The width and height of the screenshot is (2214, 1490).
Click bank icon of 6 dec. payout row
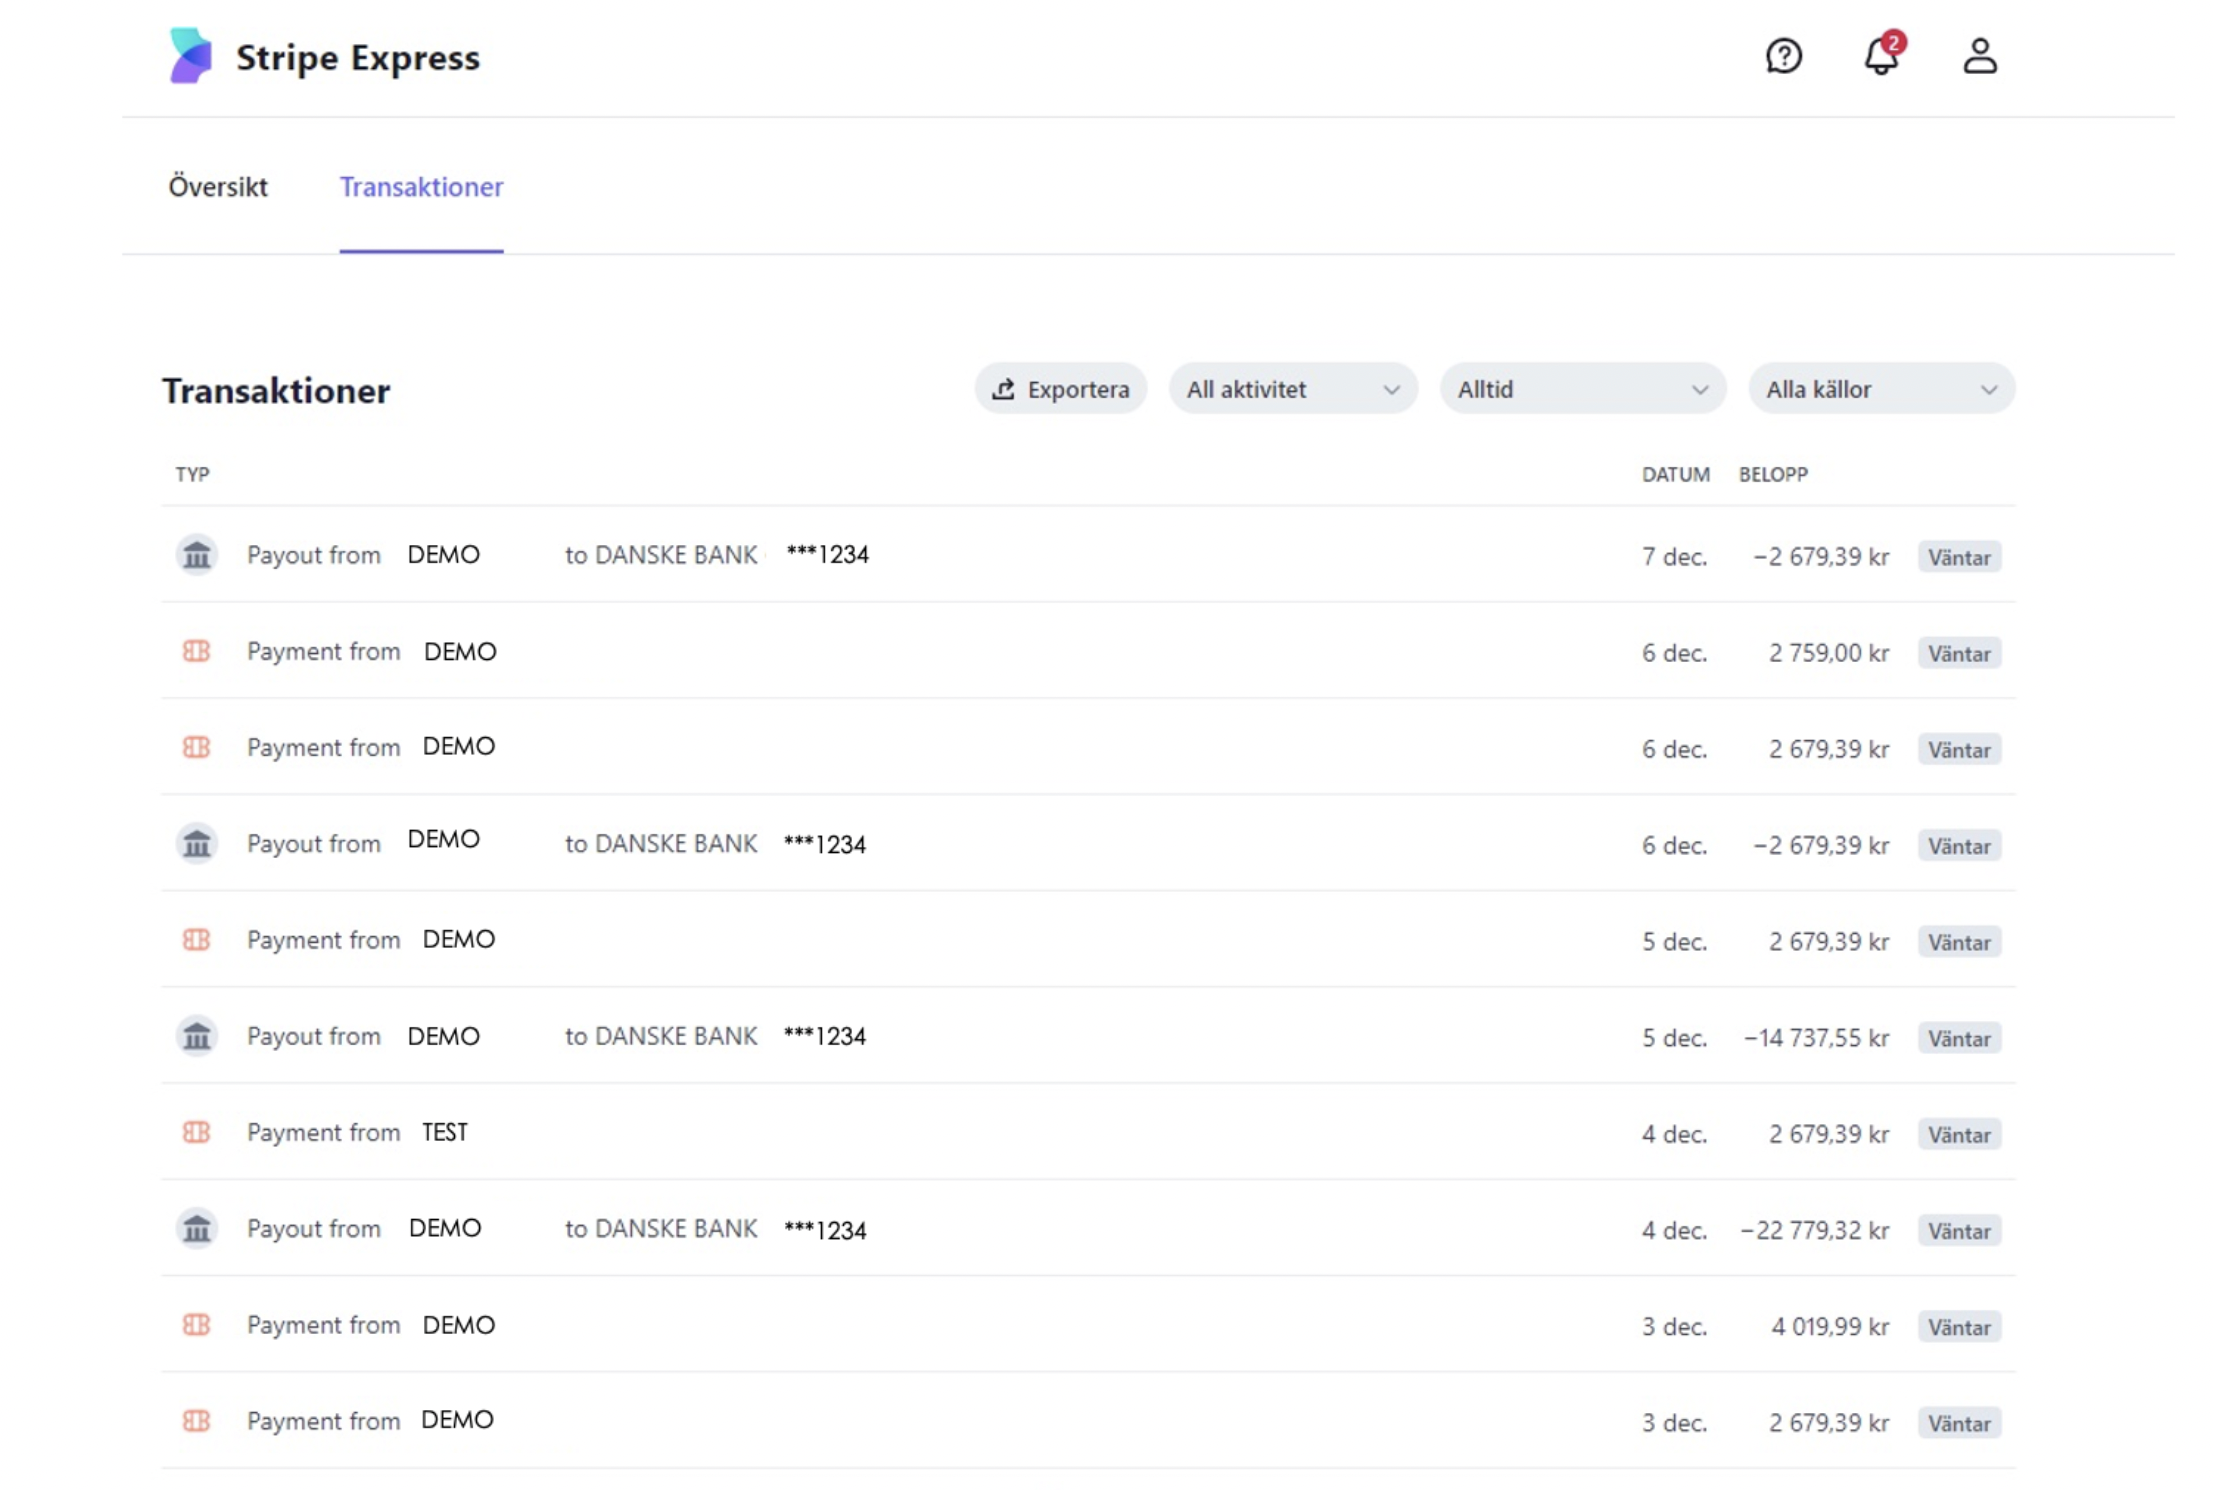click(x=197, y=844)
